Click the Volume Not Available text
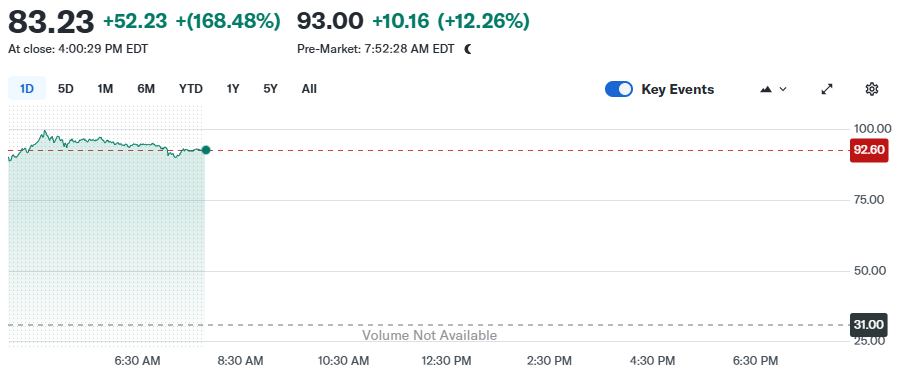Image resolution: width=910 pixels, height=378 pixels. (x=429, y=336)
